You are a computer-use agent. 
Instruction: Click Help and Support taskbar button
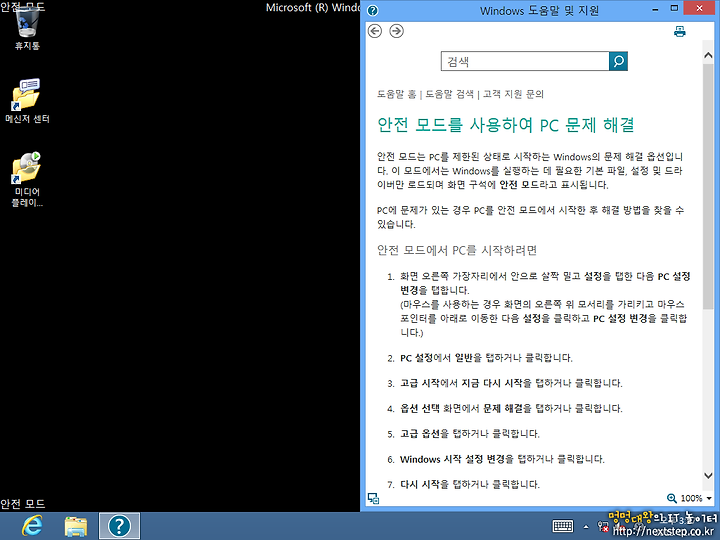pyautogui.click(x=119, y=526)
